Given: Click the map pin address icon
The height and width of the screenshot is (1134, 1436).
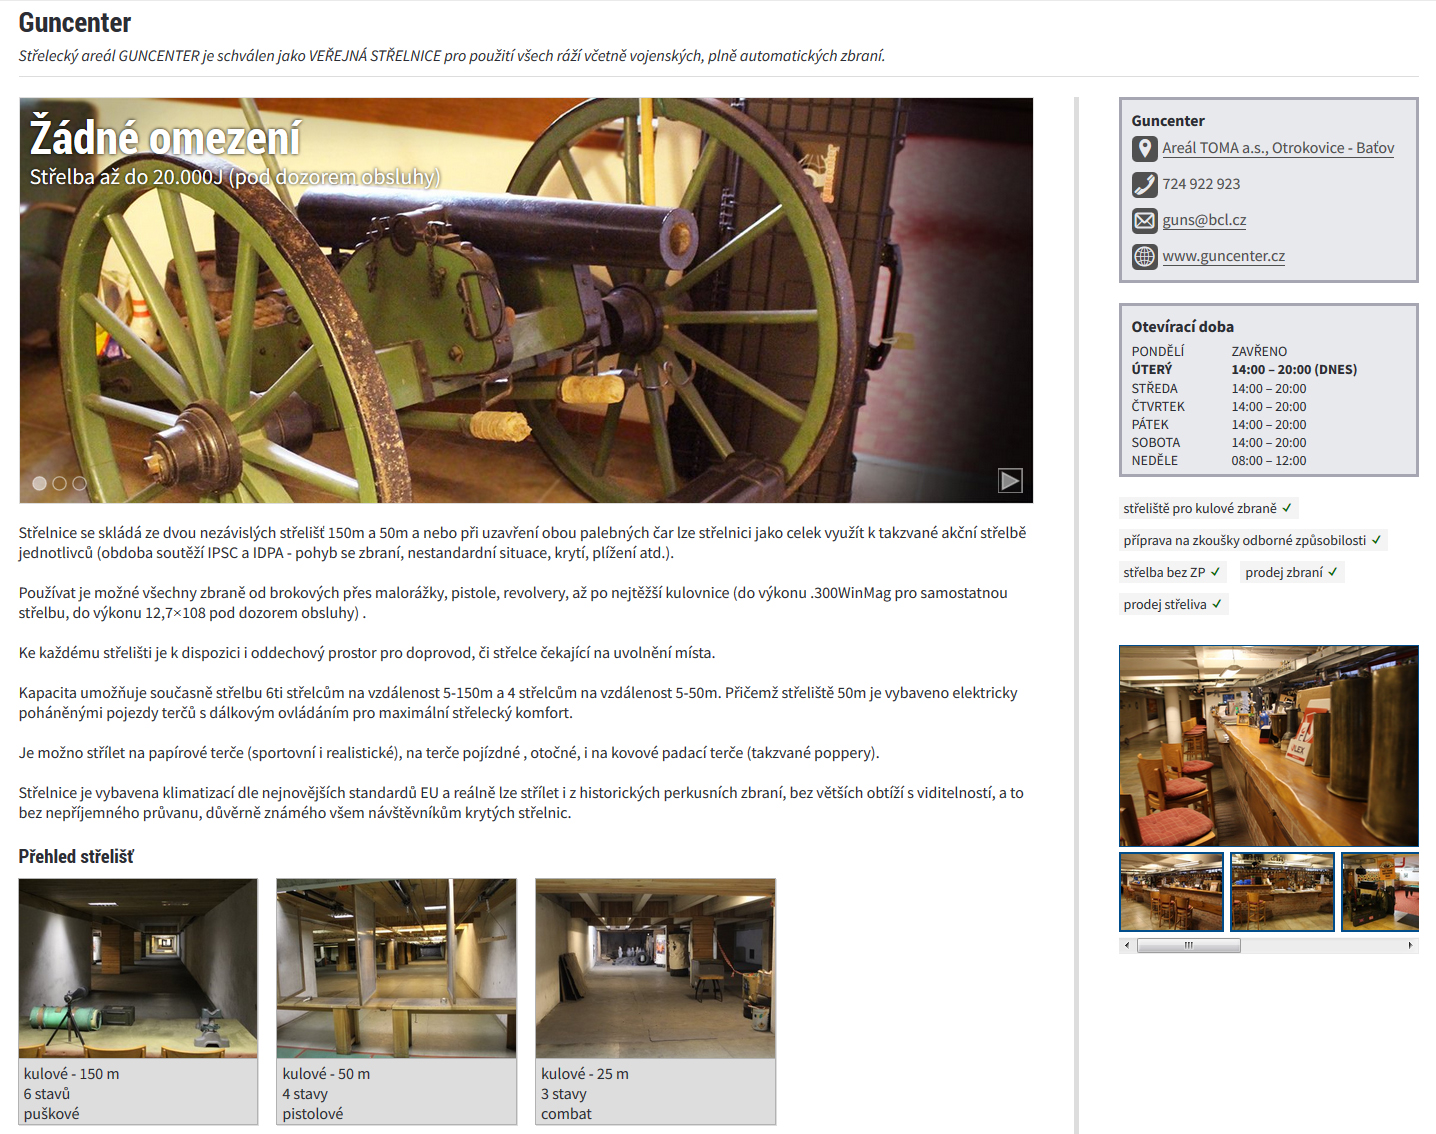Looking at the screenshot, I should 1144,149.
